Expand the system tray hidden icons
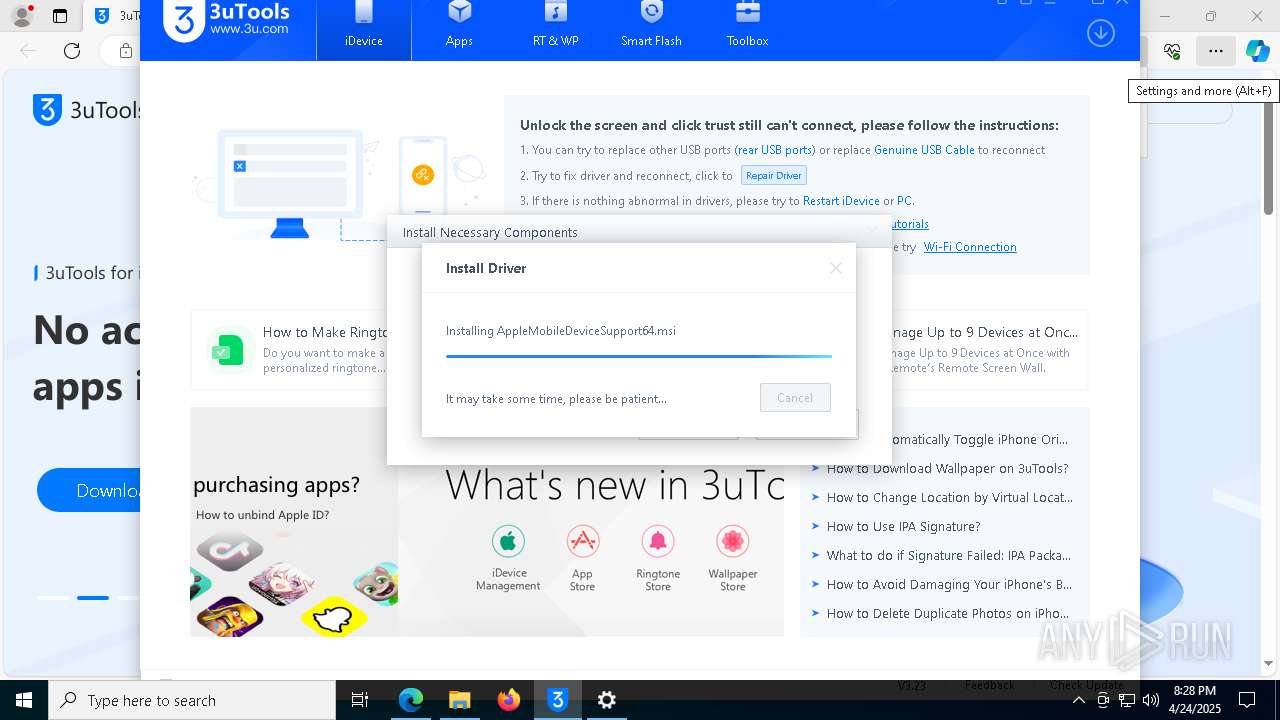 pyautogui.click(x=1078, y=700)
